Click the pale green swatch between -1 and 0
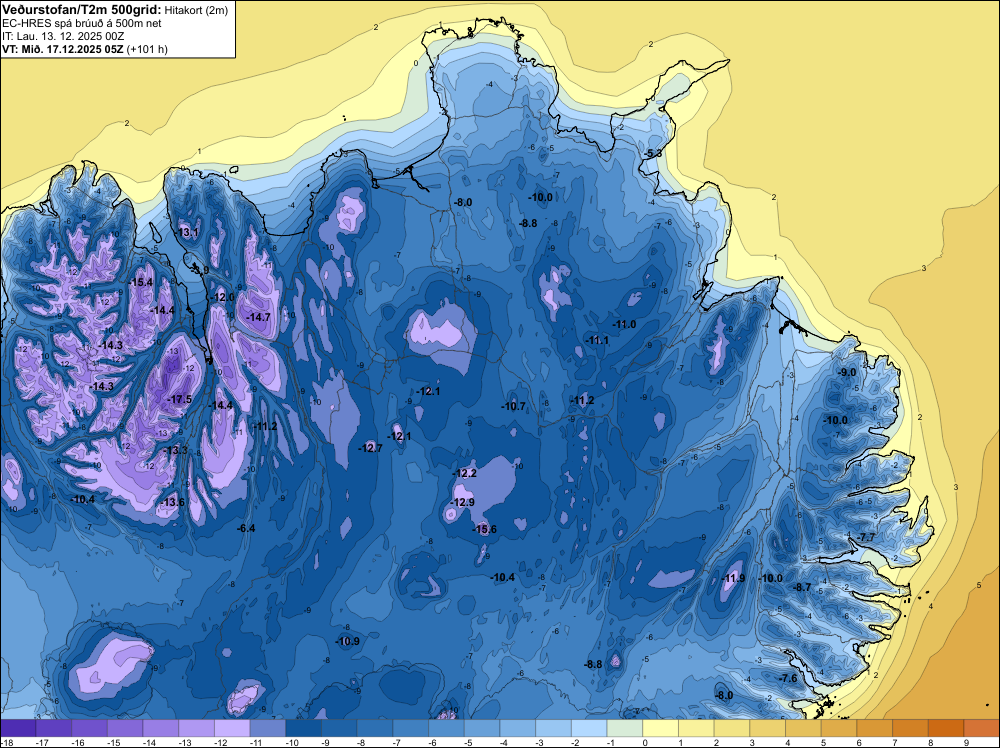The height and width of the screenshot is (748, 1000). [x=625, y=729]
